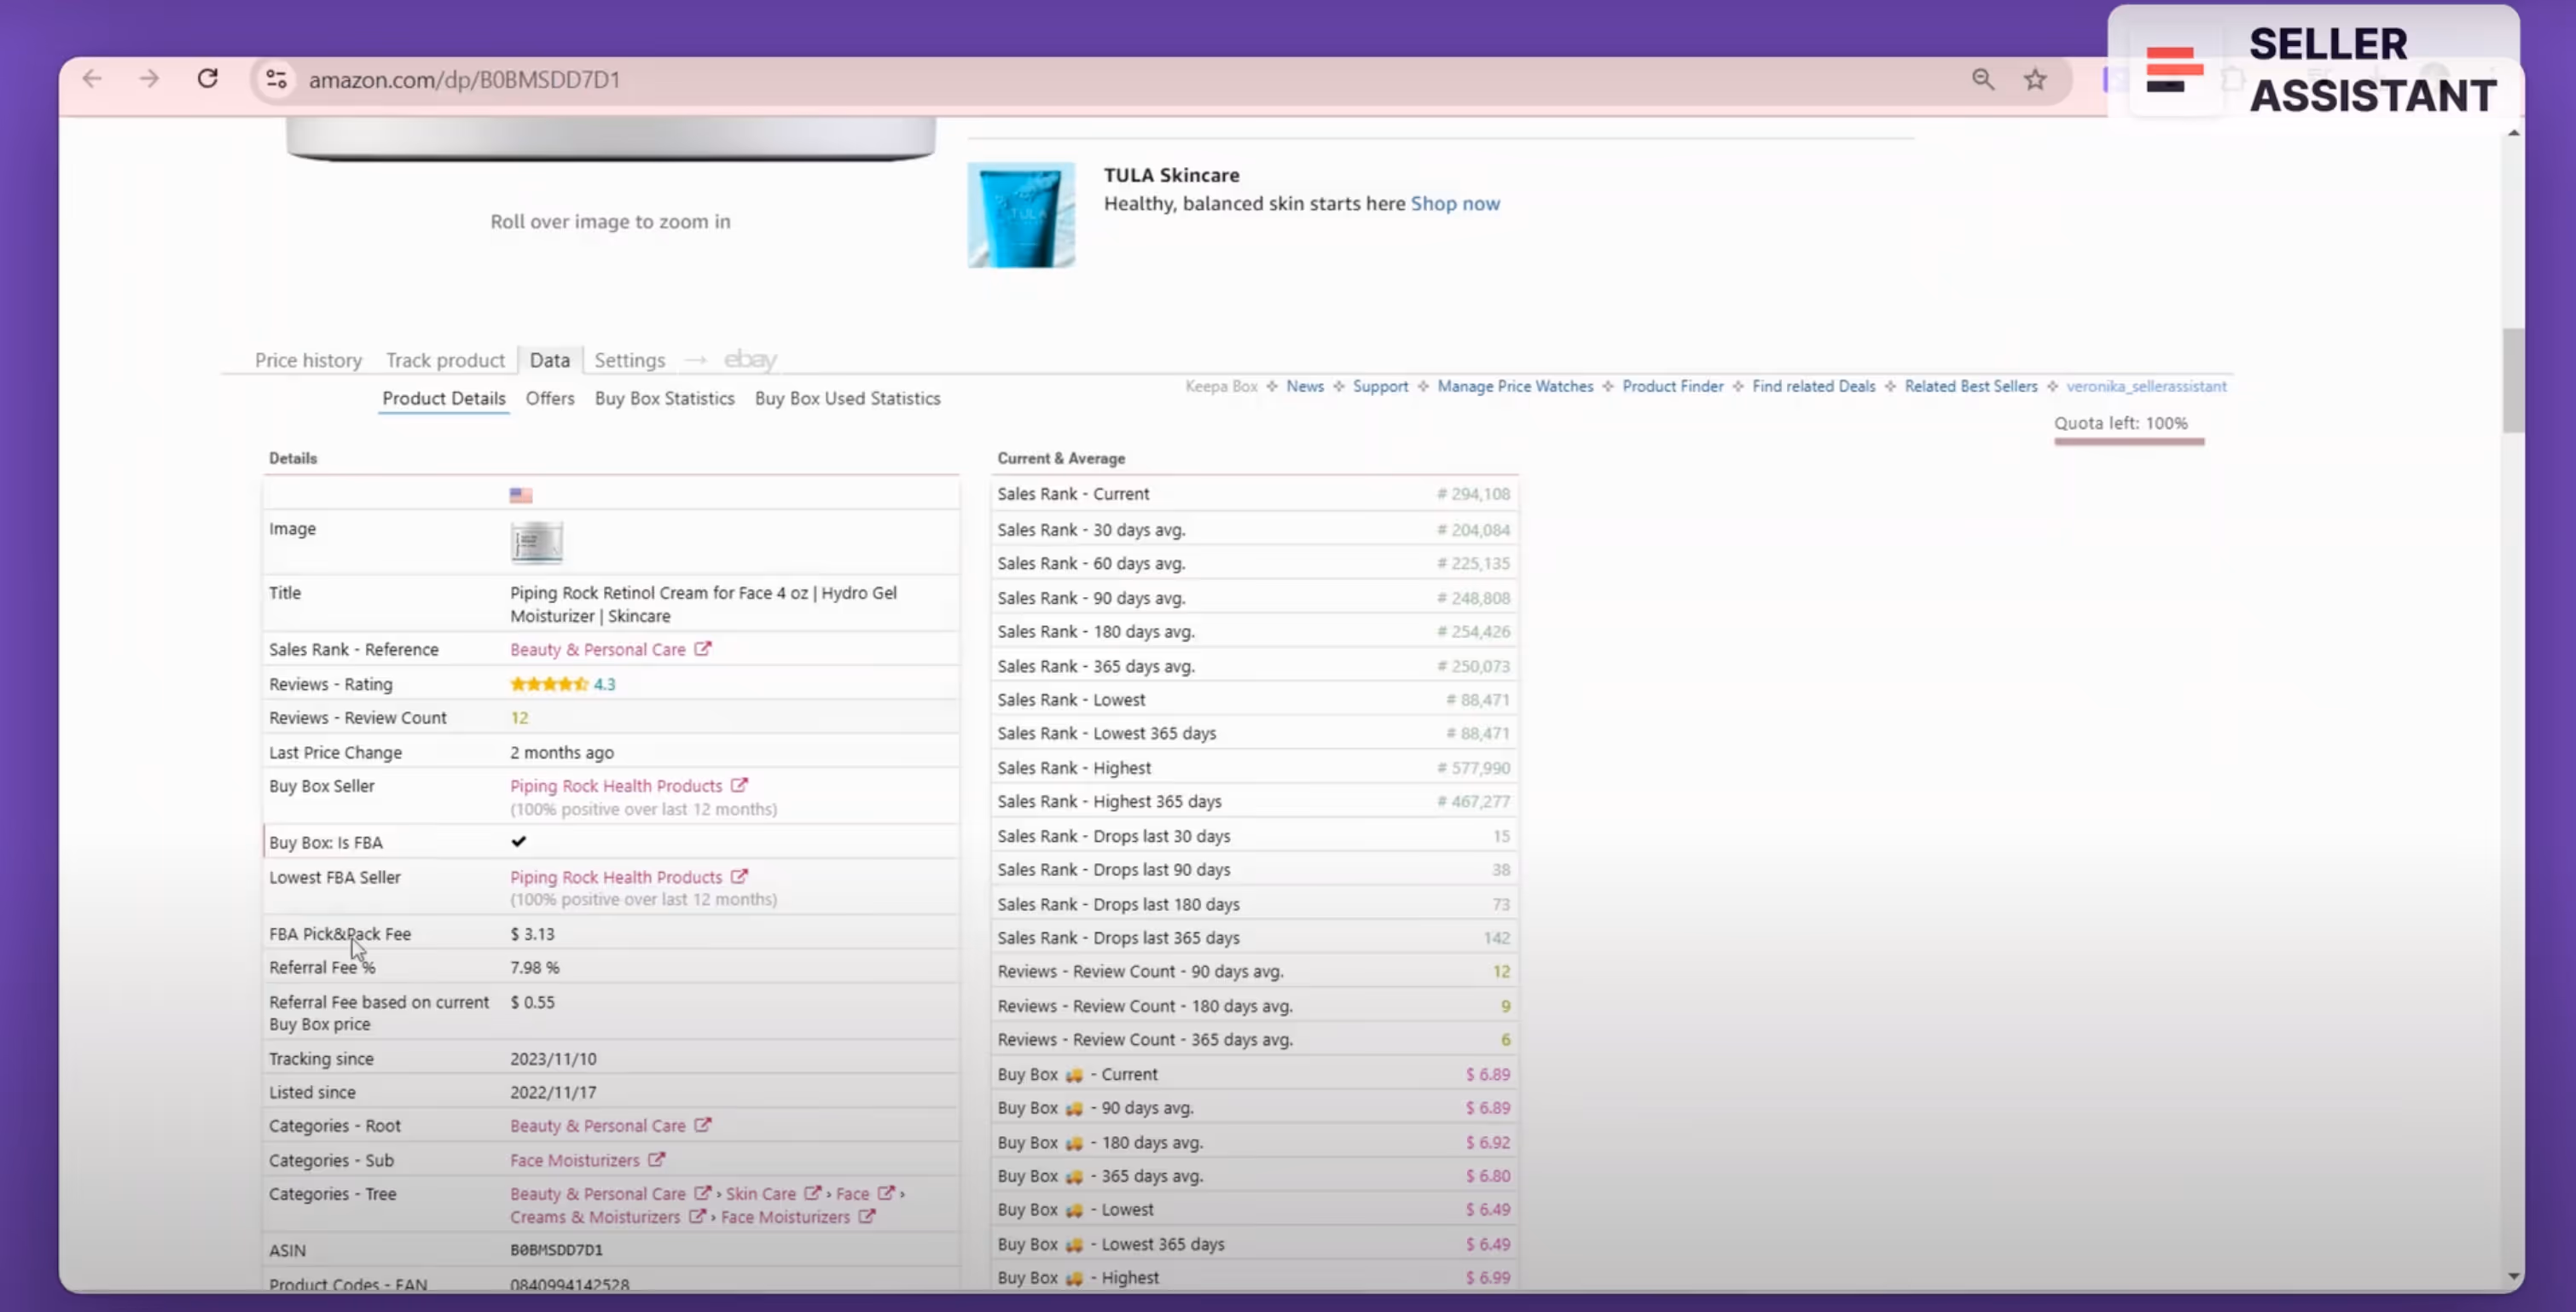Click the bookmark star icon

click(x=2035, y=79)
